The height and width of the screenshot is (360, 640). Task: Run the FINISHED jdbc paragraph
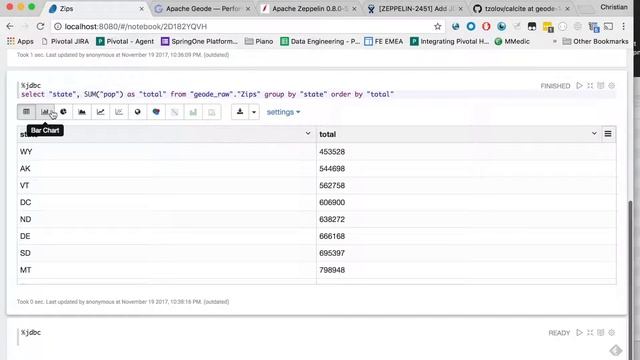(x=579, y=86)
